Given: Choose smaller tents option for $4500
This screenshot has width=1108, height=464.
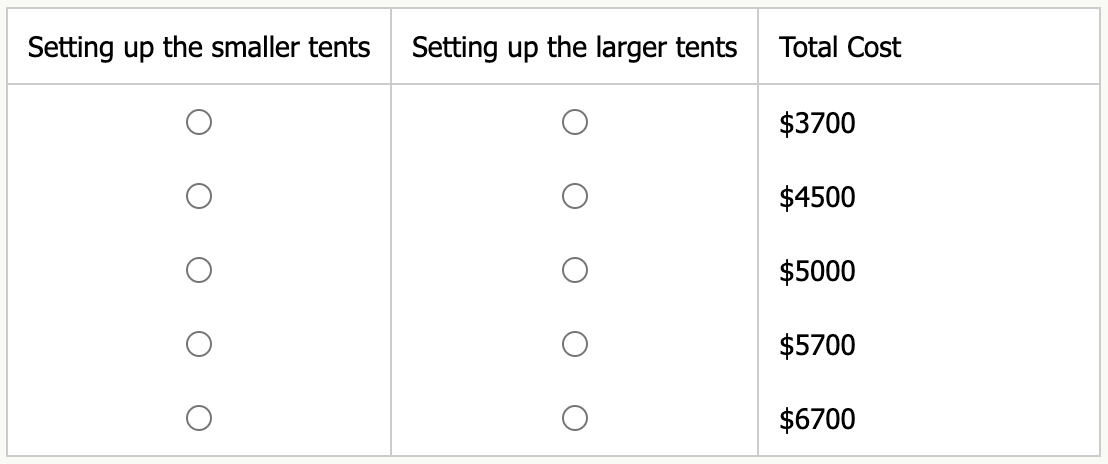Looking at the screenshot, I should point(198,196).
